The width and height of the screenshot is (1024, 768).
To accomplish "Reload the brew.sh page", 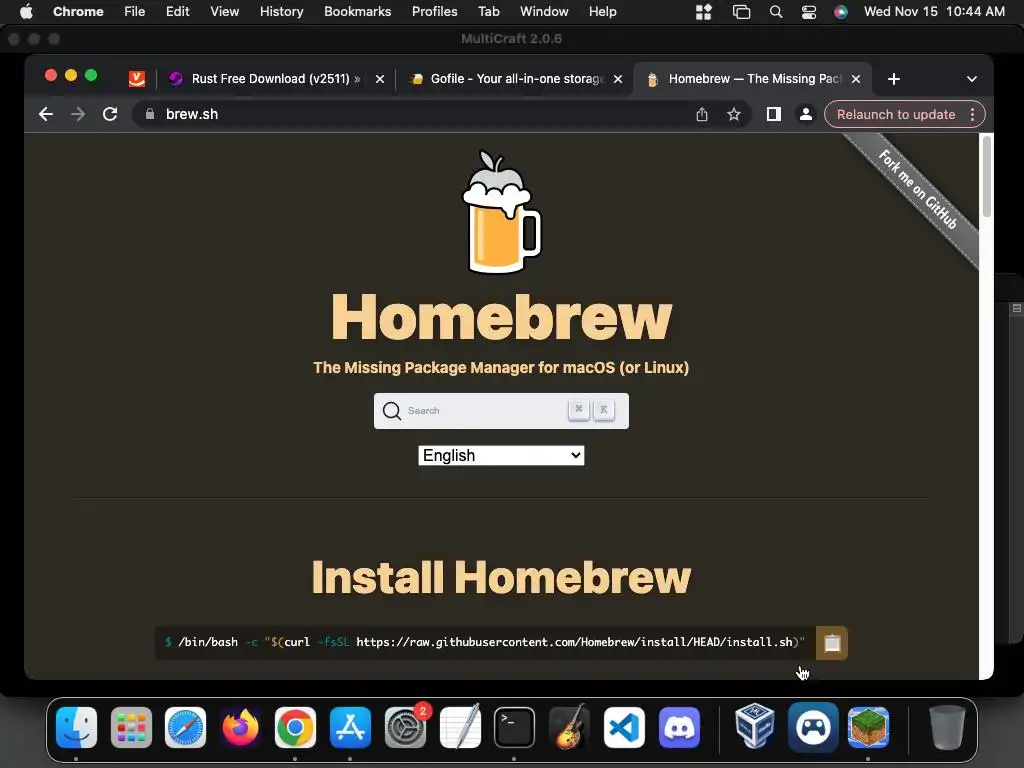I will point(110,114).
